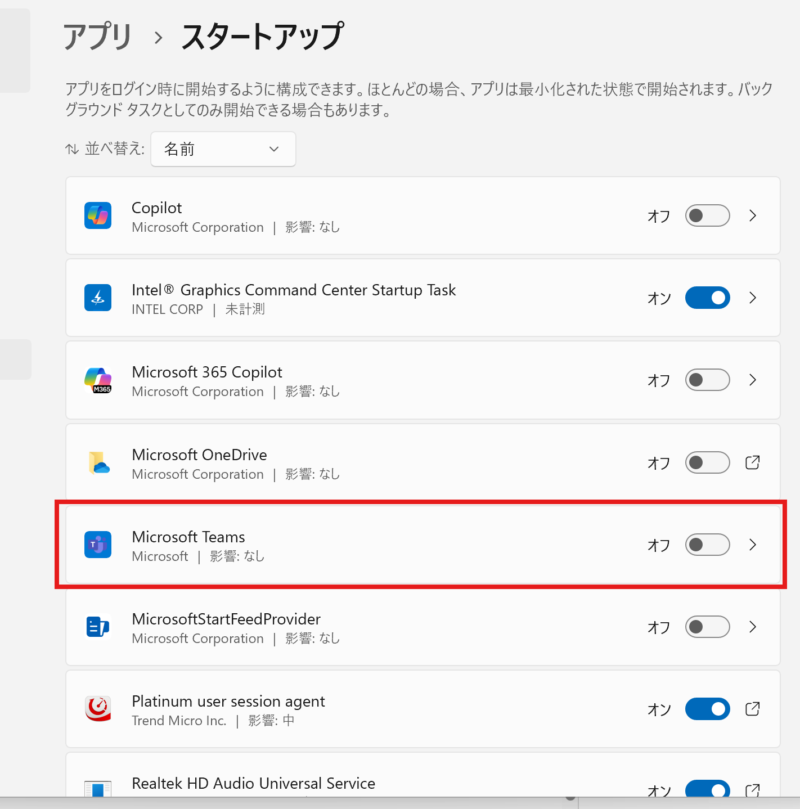Click the Microsoft Teams app icon

(x=98, y=545)
